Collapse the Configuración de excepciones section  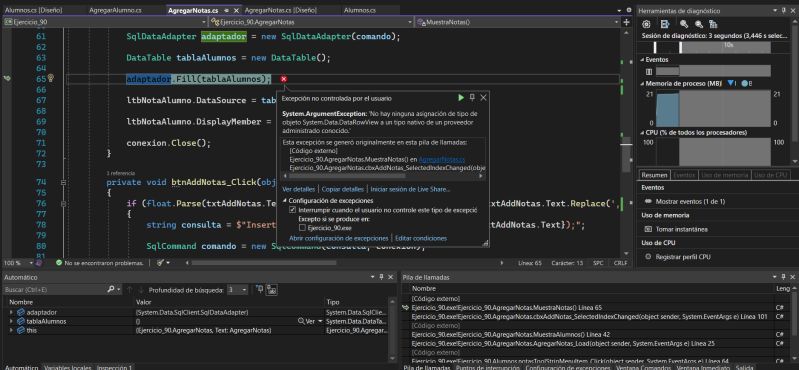(x=285, y=201)
